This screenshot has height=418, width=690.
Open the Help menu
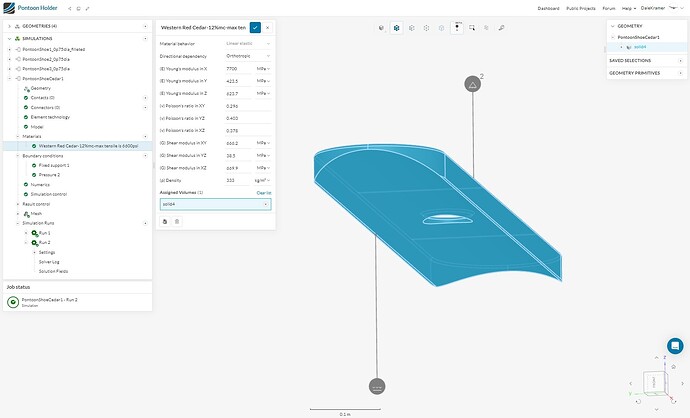pyautogui.click(x=629, y=8)
